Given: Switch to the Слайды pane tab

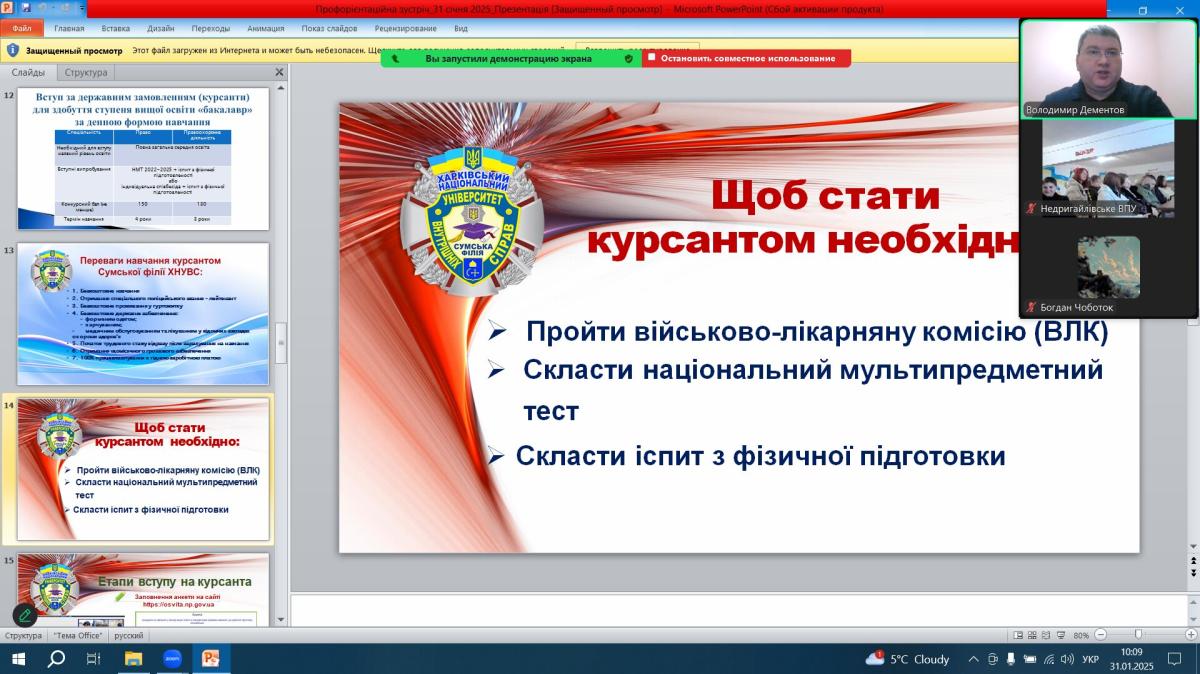Looking at the screenshot, I should pos(28,72).
